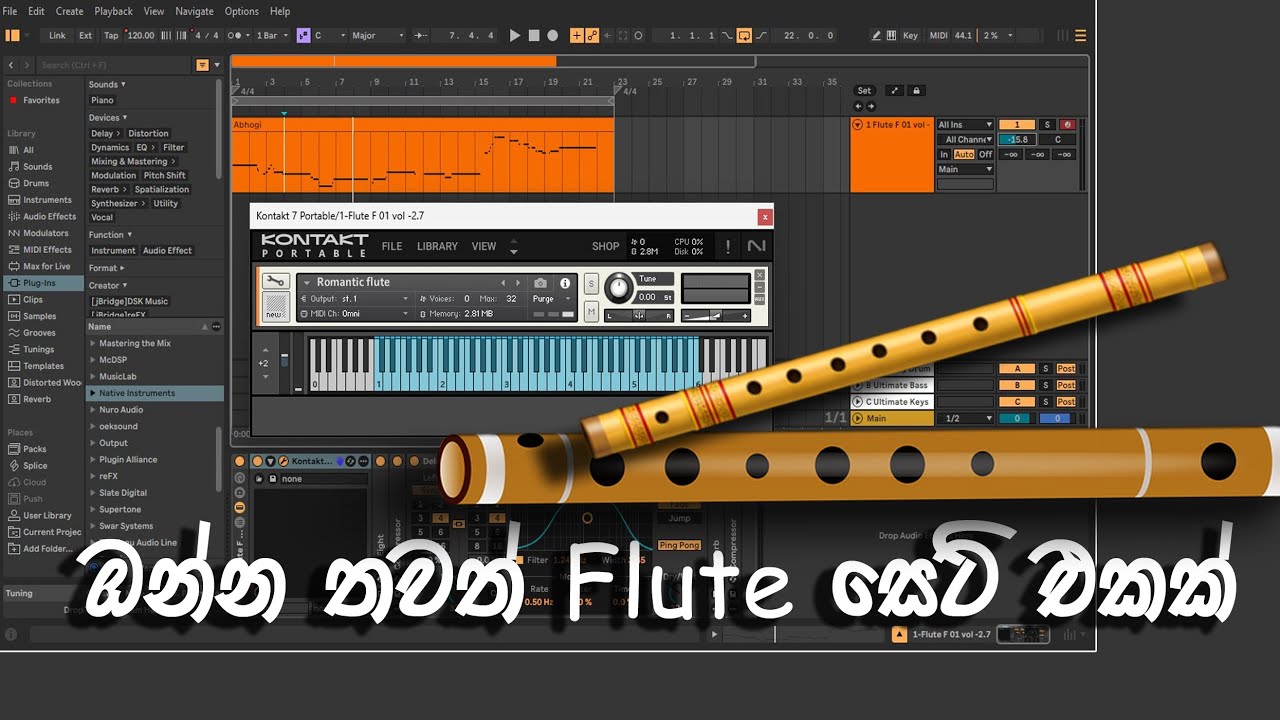Screen dimensions: 1280x720
Task: Open the 1 Bar quantize dropdown
Action: coord(272,35)
